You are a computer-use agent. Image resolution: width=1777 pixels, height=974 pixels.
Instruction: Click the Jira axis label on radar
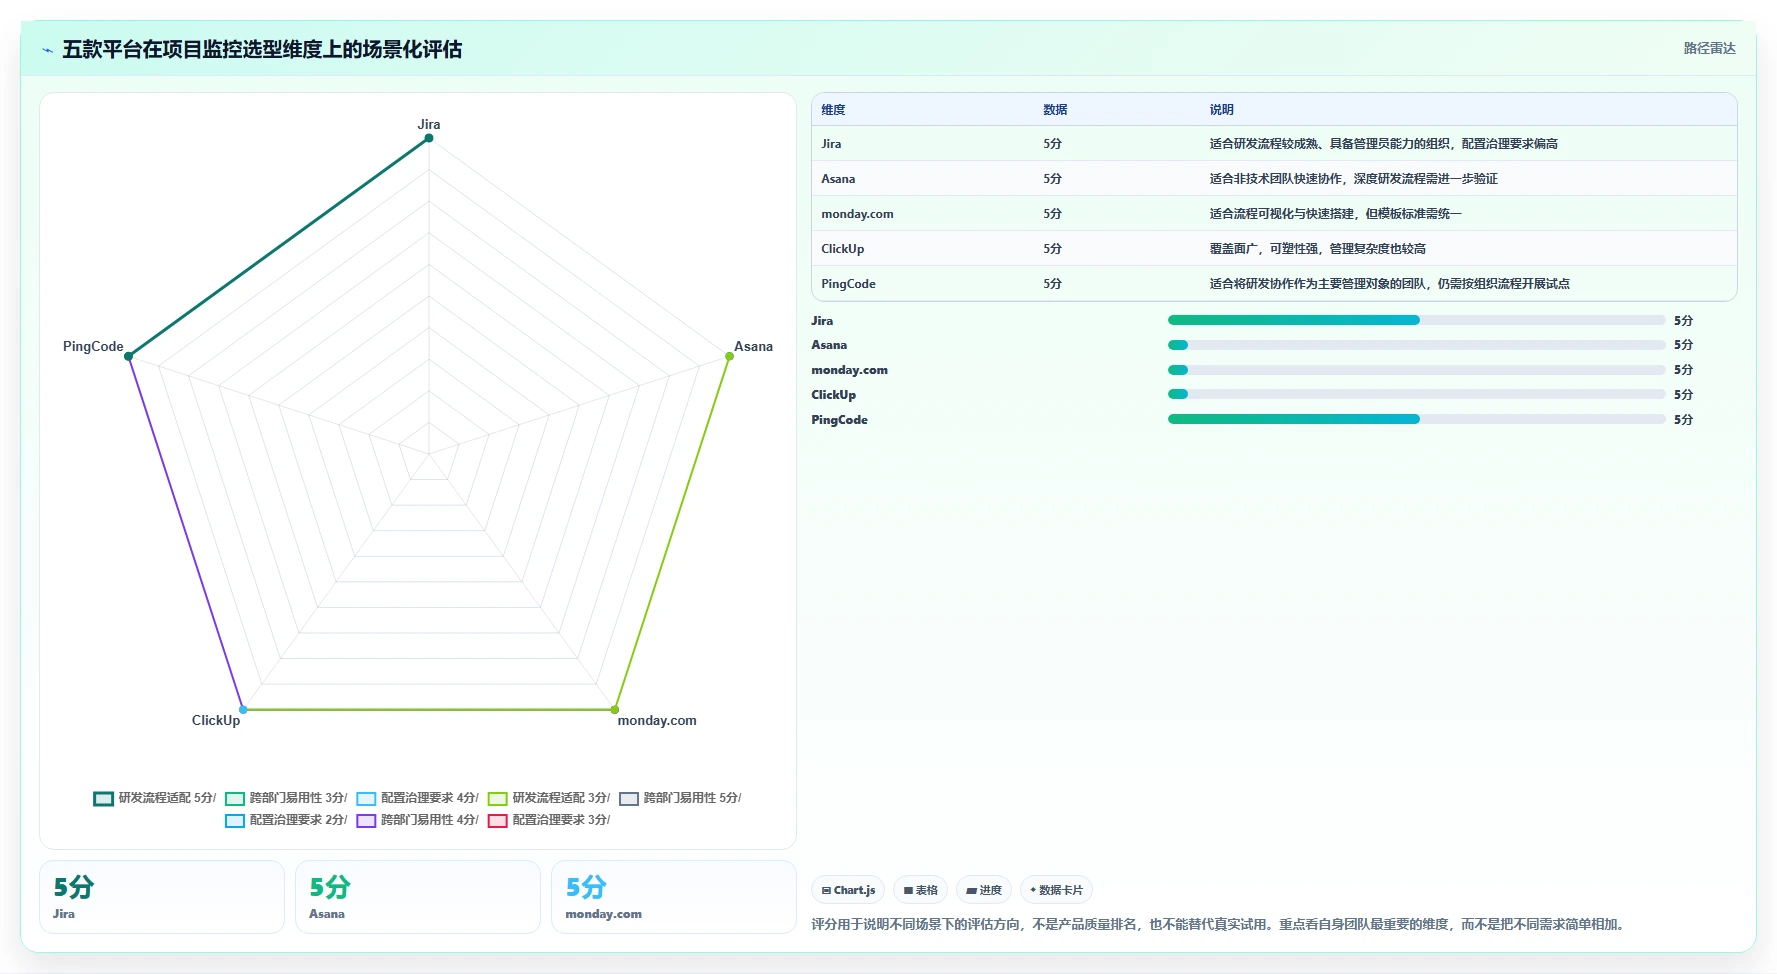(429, 124)
